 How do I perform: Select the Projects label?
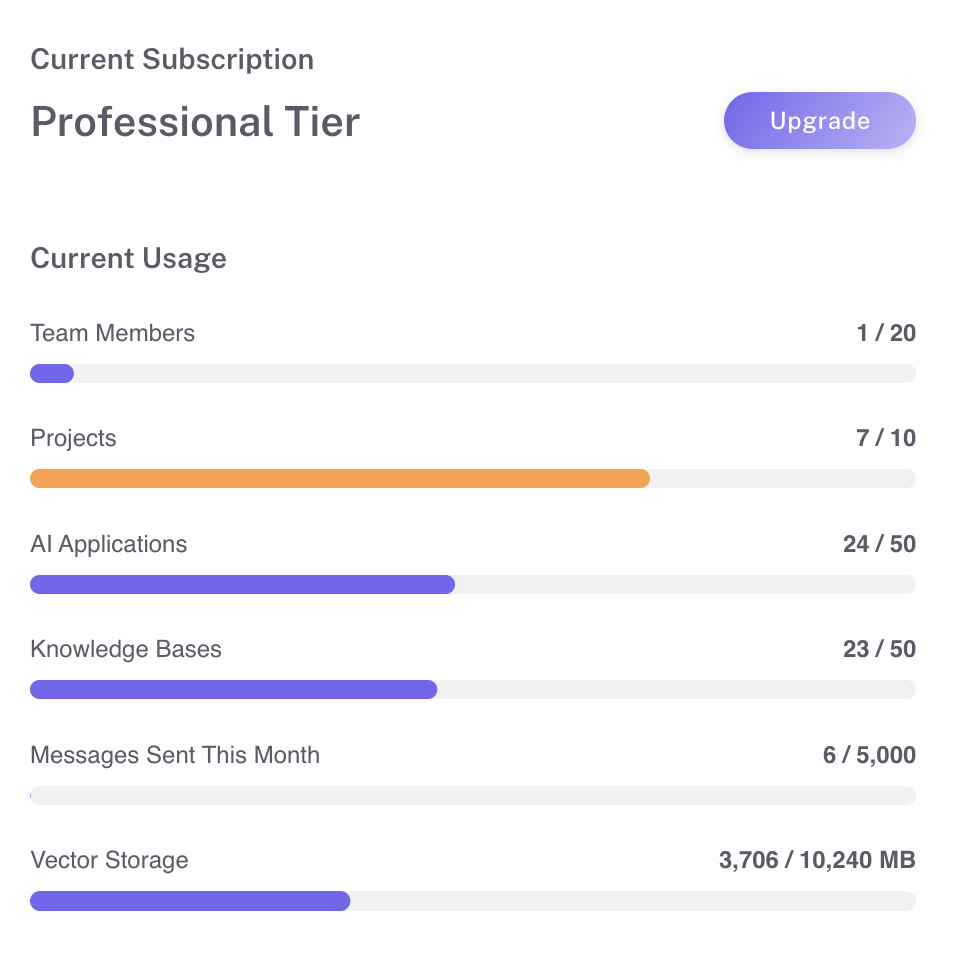click(73, 438)
